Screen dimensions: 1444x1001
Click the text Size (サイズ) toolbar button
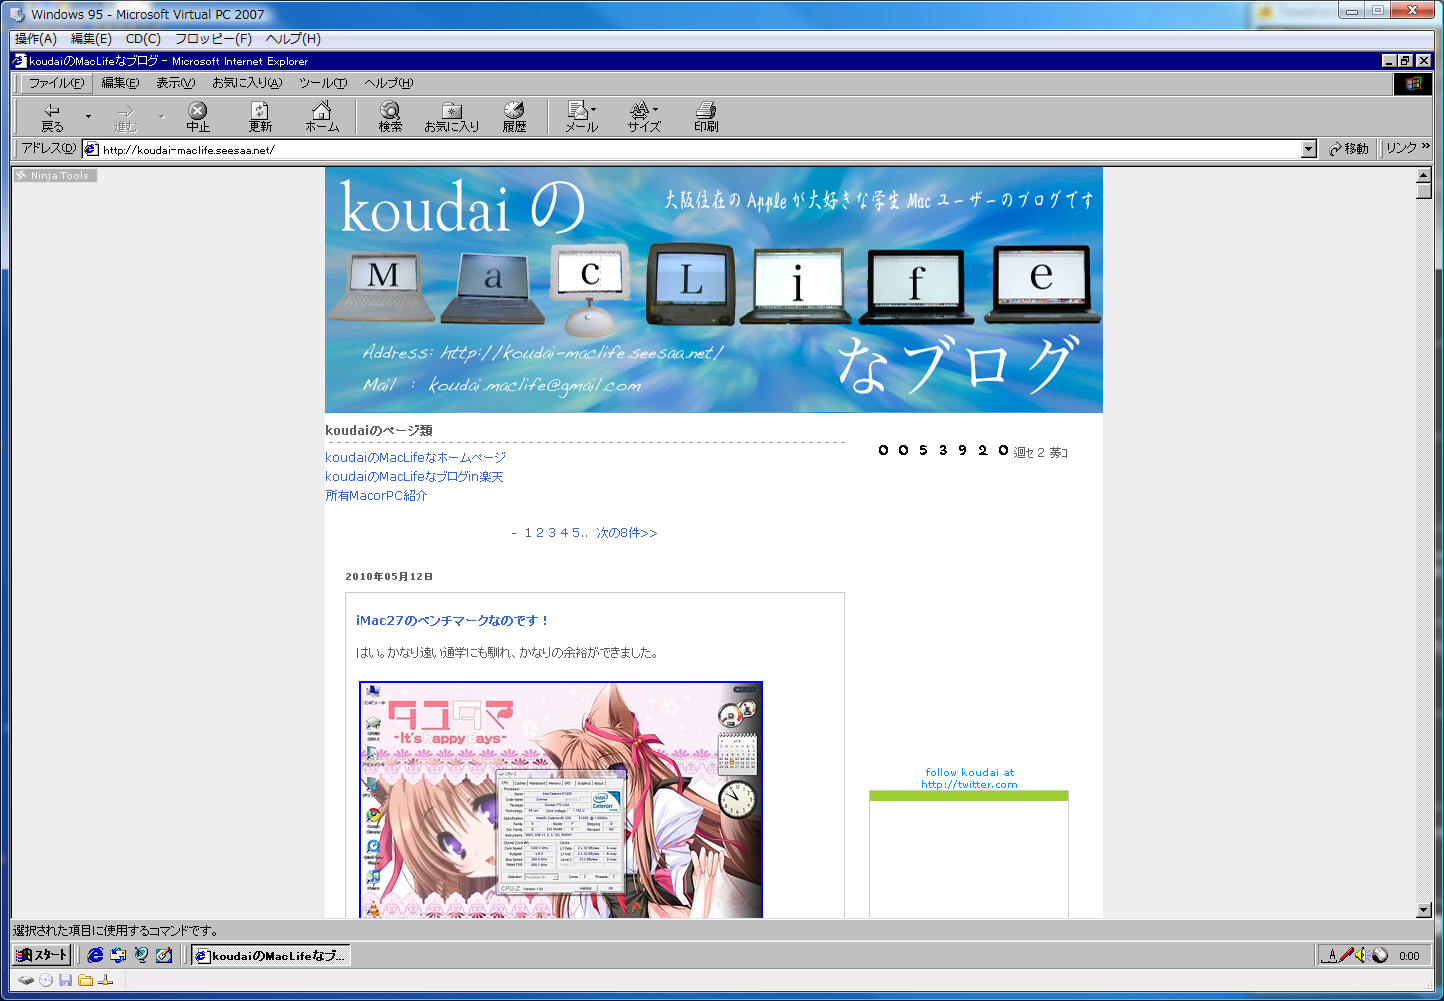(x=644, y=117)
